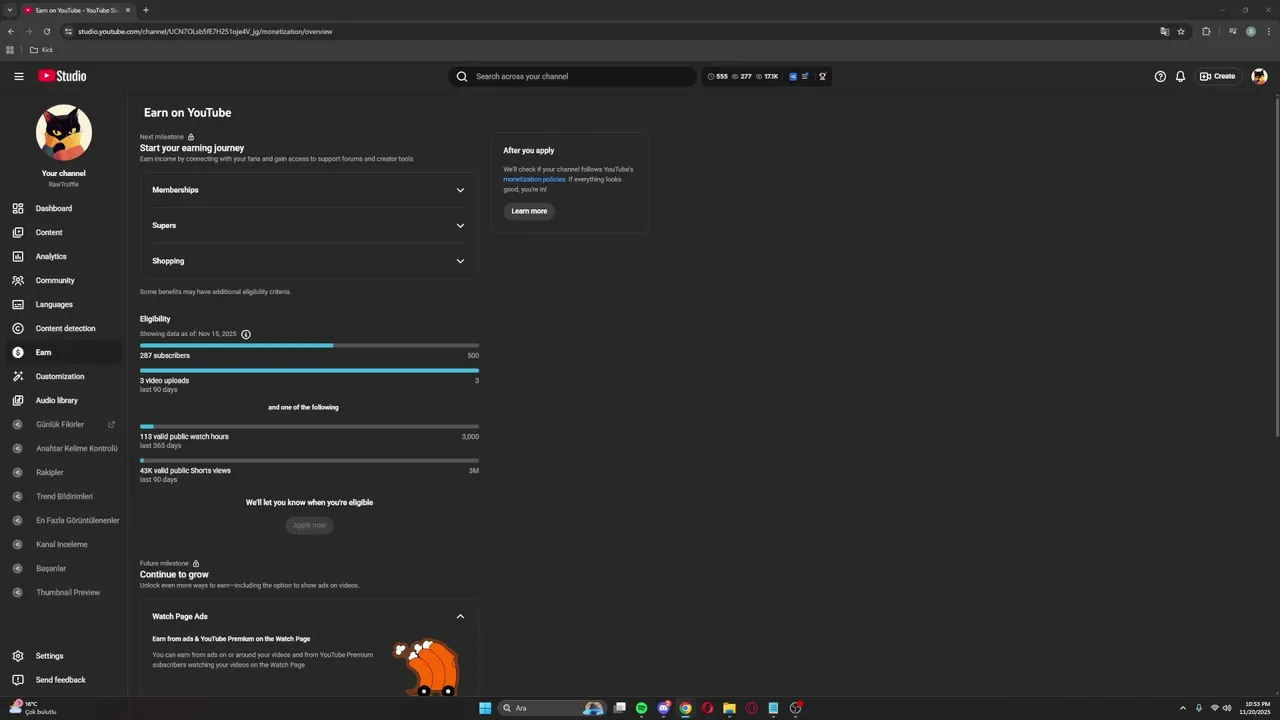Open the Community page
The height and width of the screenshot is (720, 1280).
click(x=64, y=280)
